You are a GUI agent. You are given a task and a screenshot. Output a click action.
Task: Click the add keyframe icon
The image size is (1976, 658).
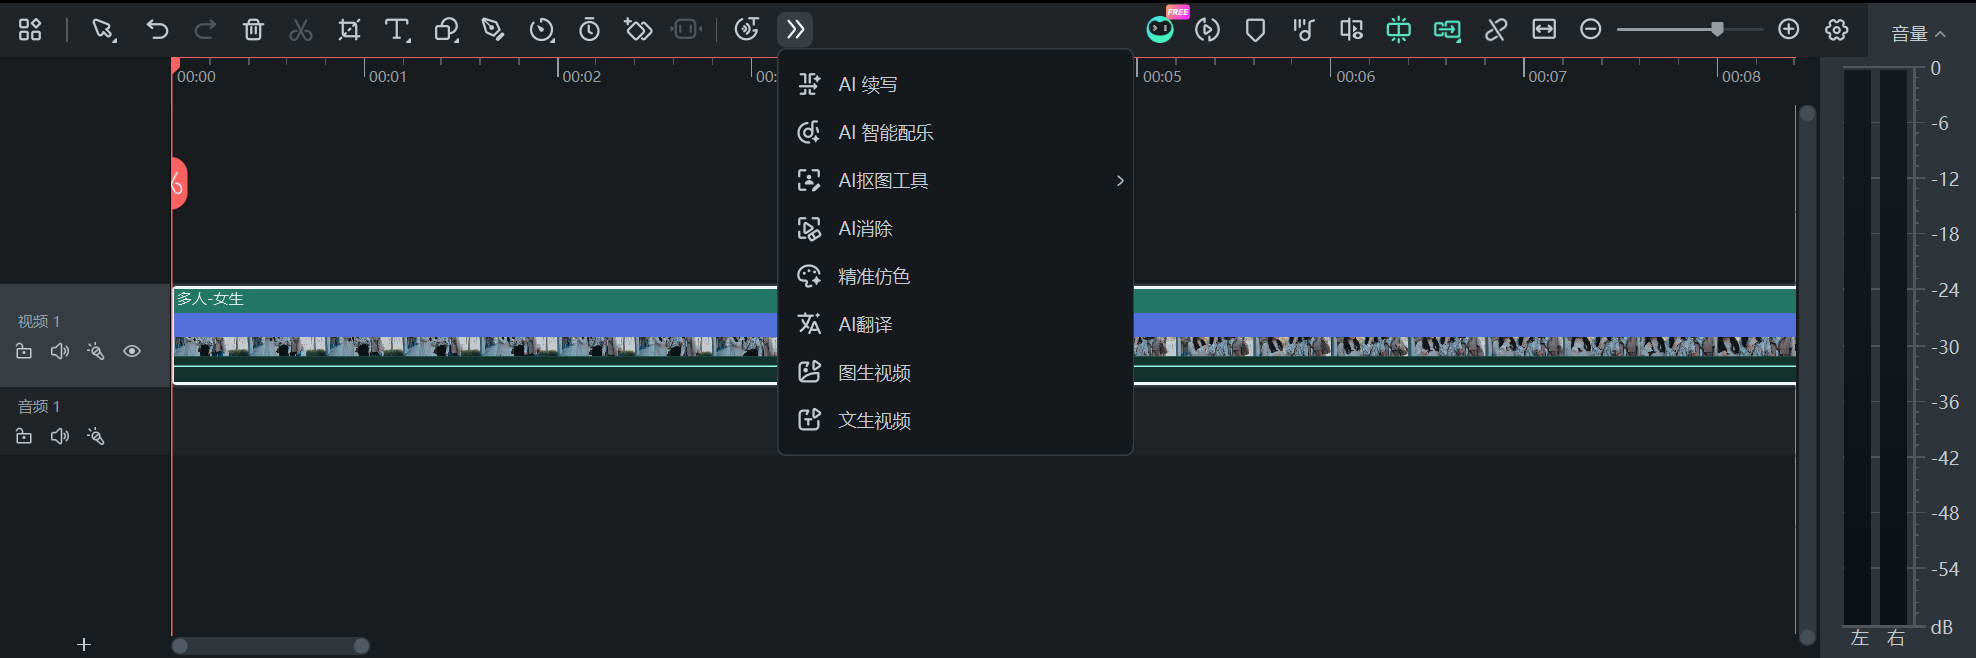pos(638,30)
